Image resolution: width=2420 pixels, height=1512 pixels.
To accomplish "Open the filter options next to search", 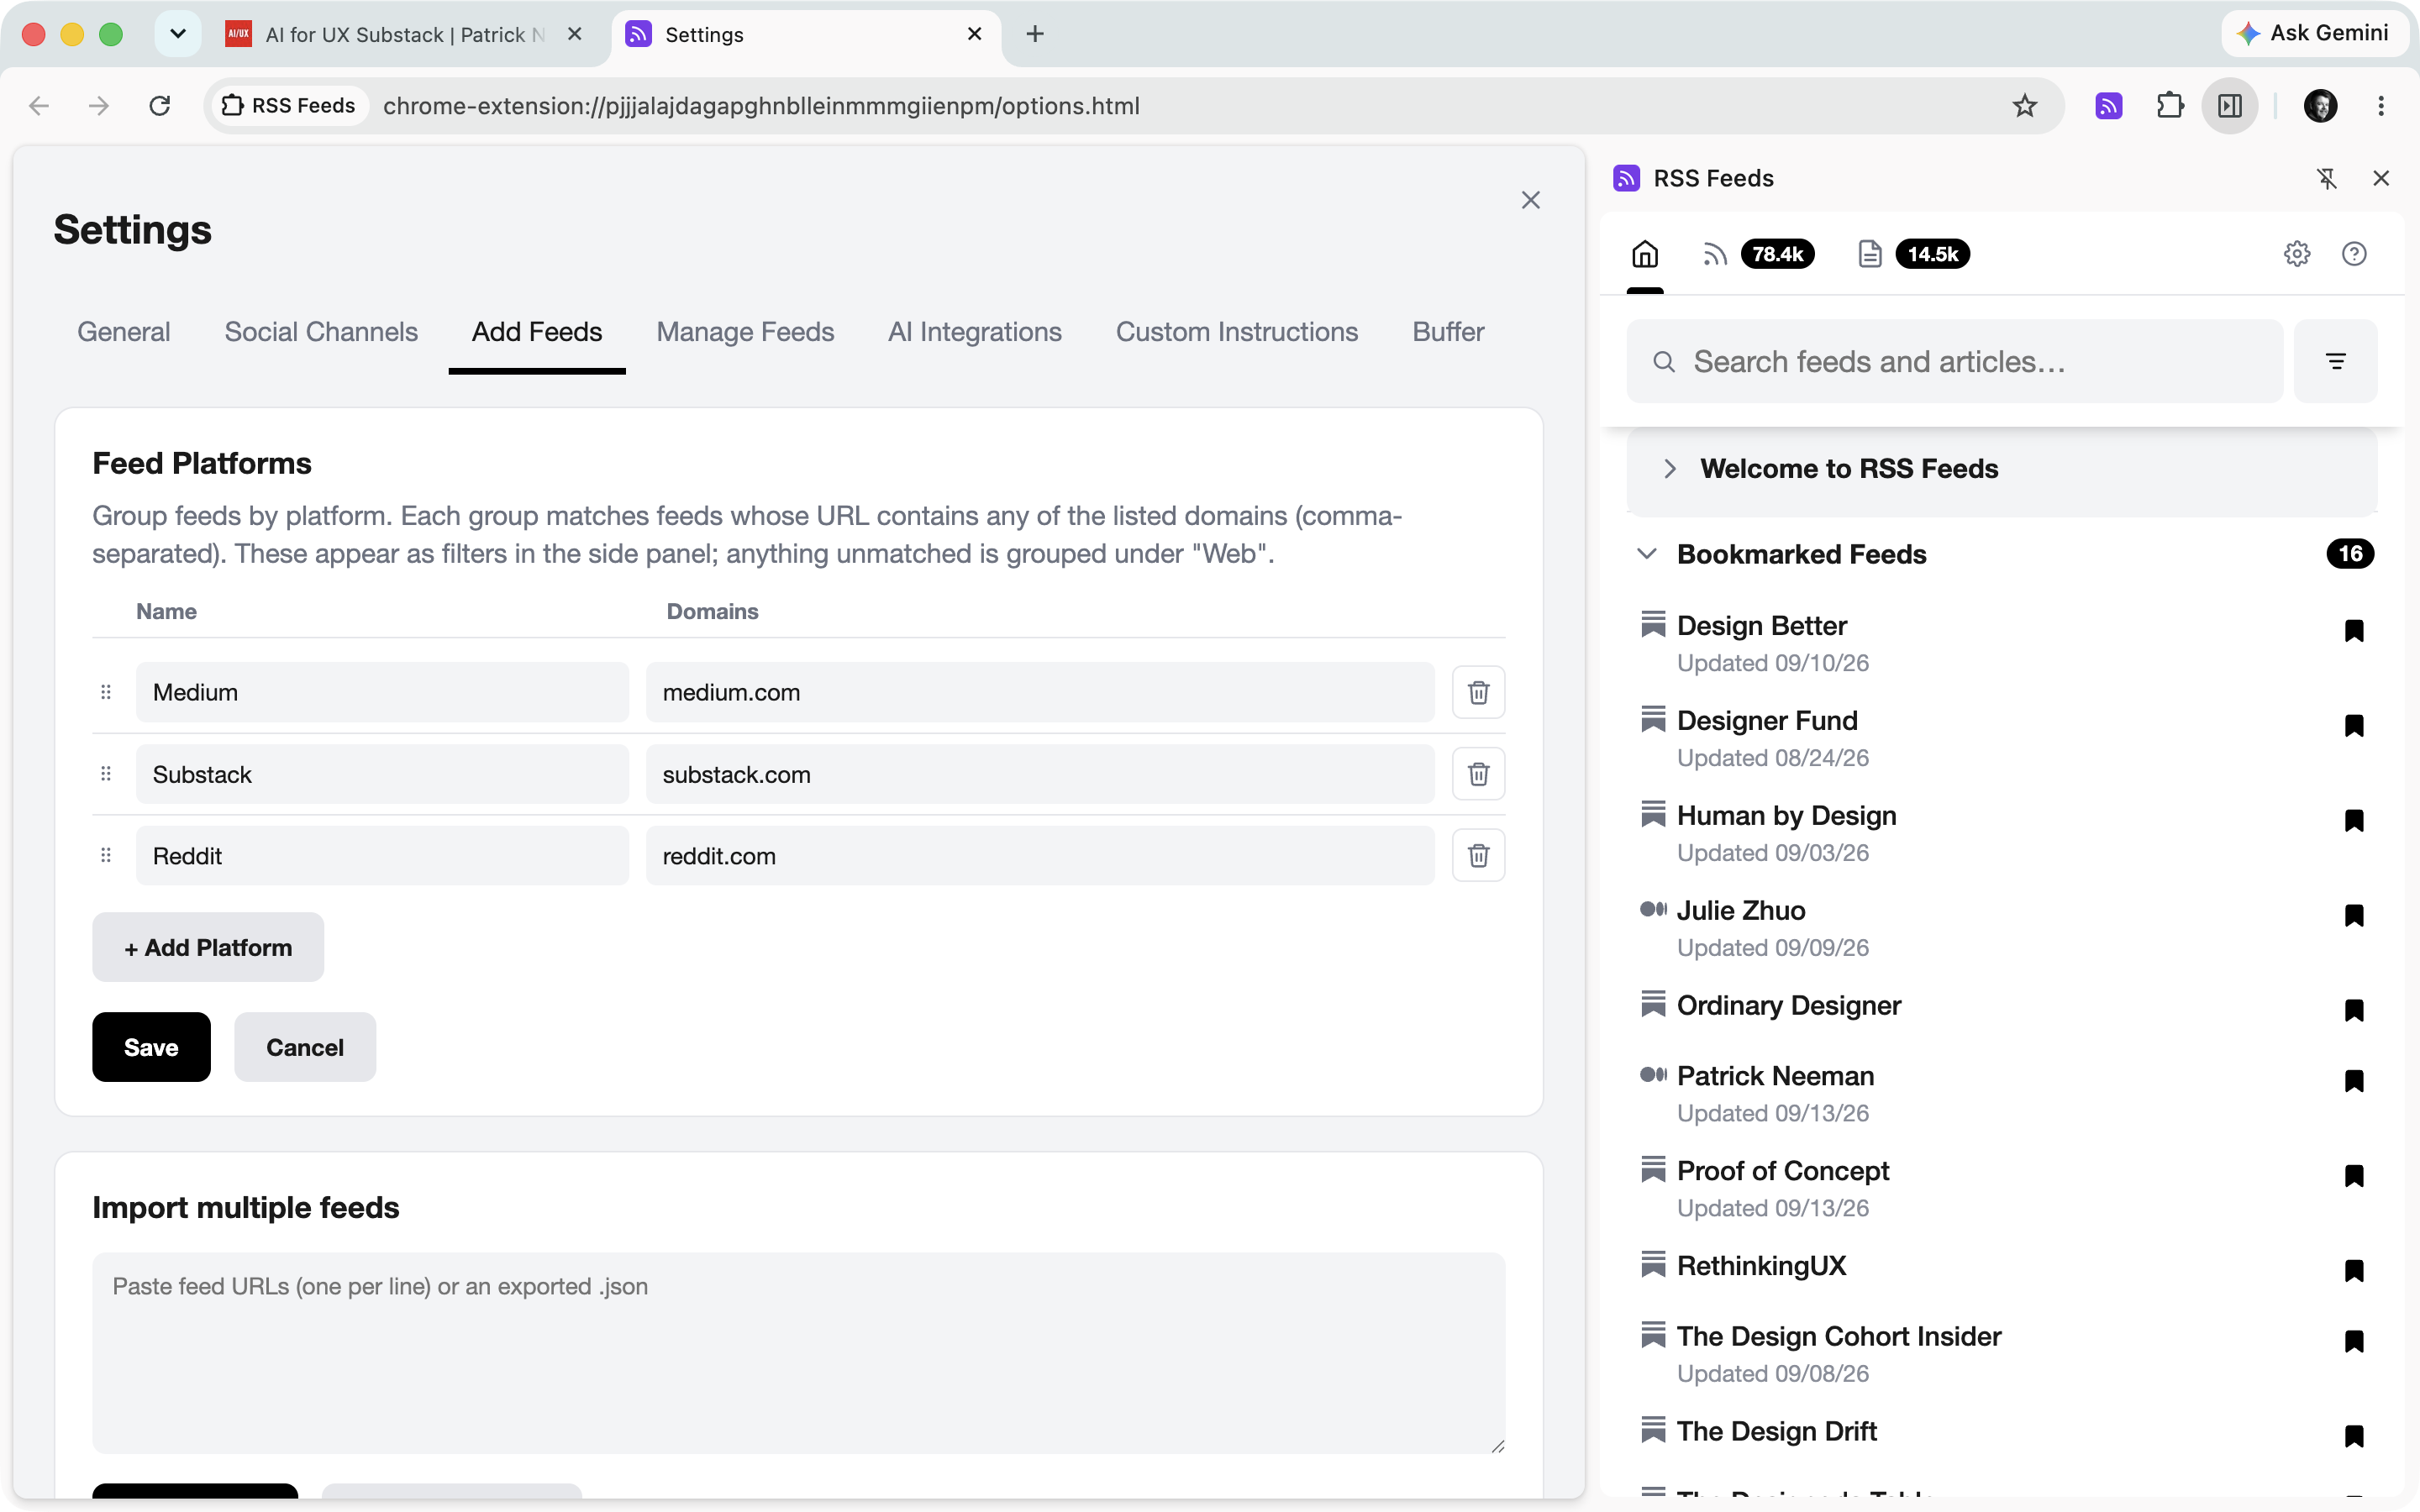I will (x=2335, y=361).
